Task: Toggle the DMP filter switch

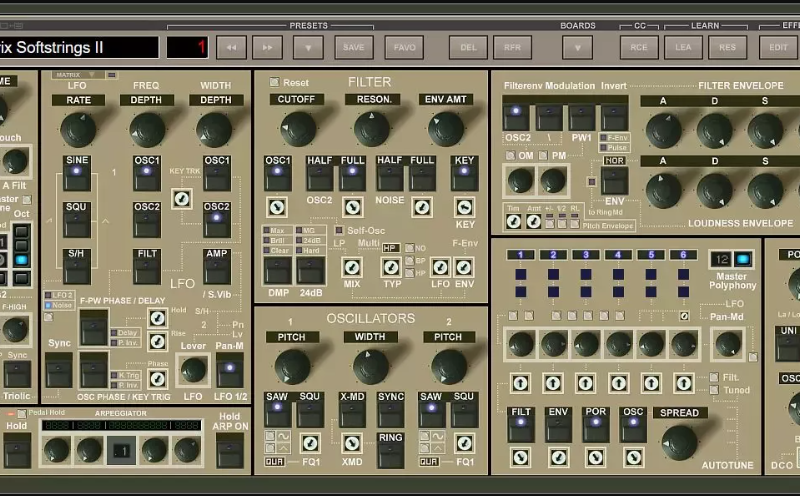Action: (x=278, y=270)
